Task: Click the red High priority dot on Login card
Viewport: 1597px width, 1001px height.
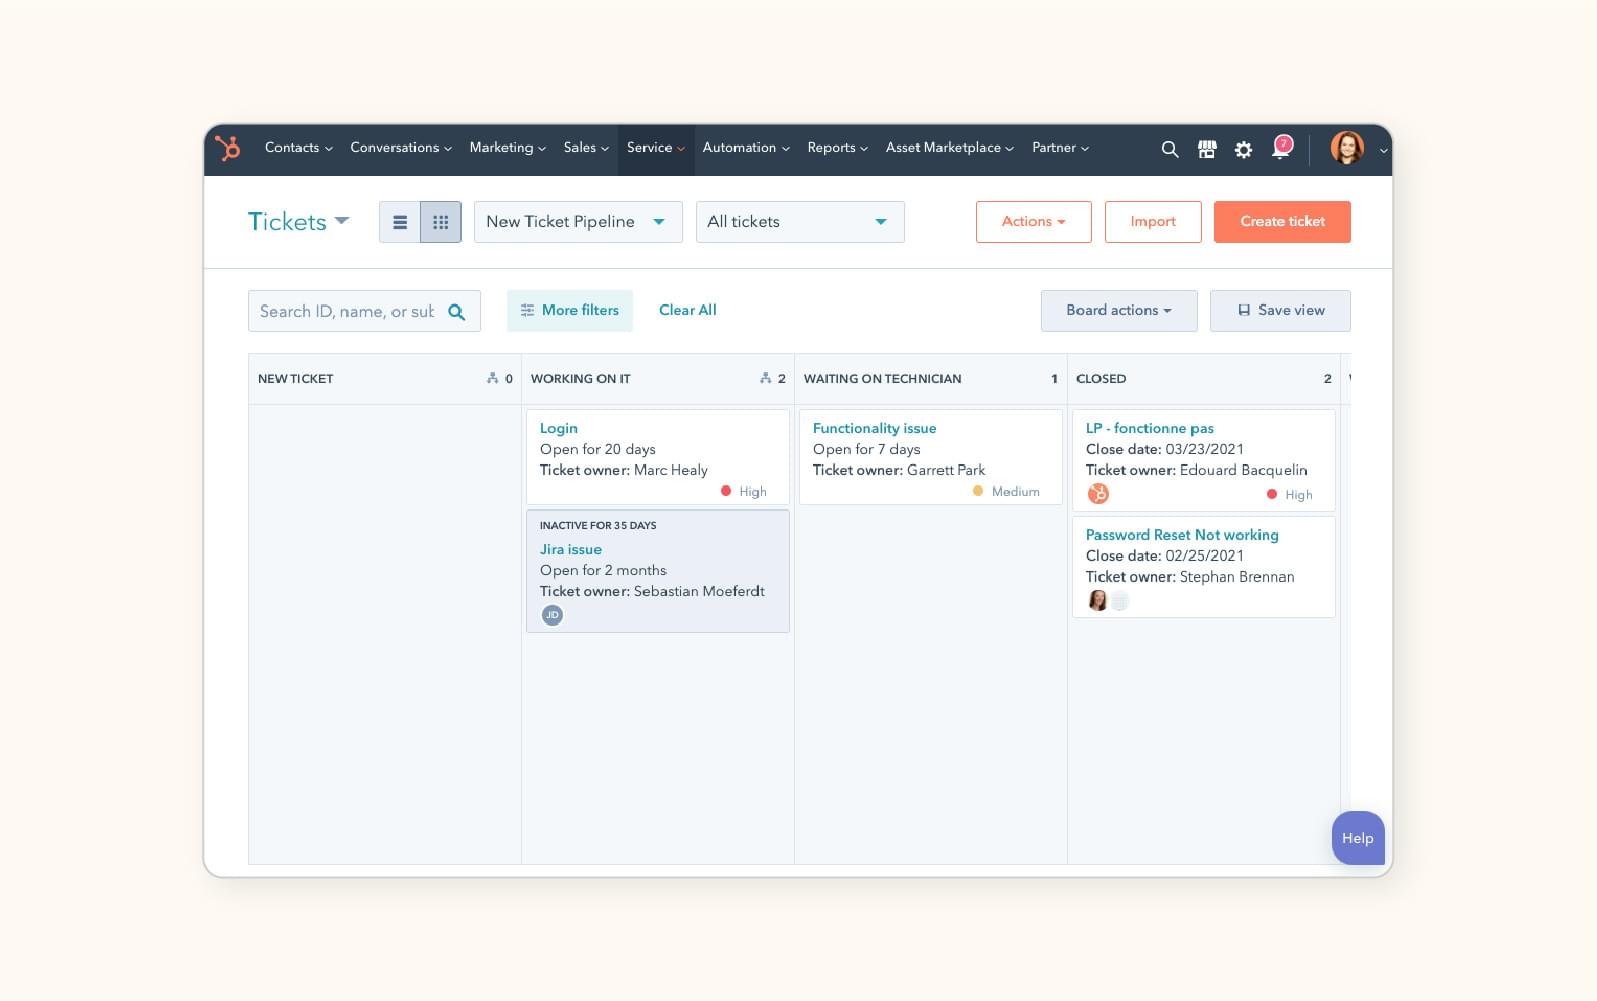Action: (726, 491)
